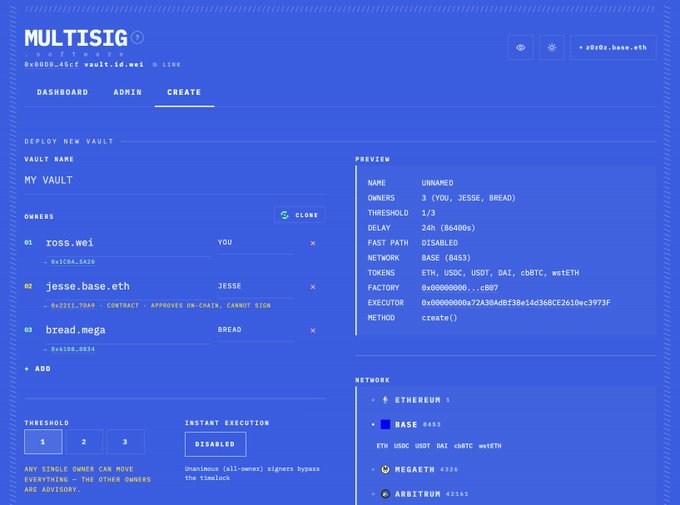Remove owner ross.wei with its X
680x505 pixels.
click(313, 243)
